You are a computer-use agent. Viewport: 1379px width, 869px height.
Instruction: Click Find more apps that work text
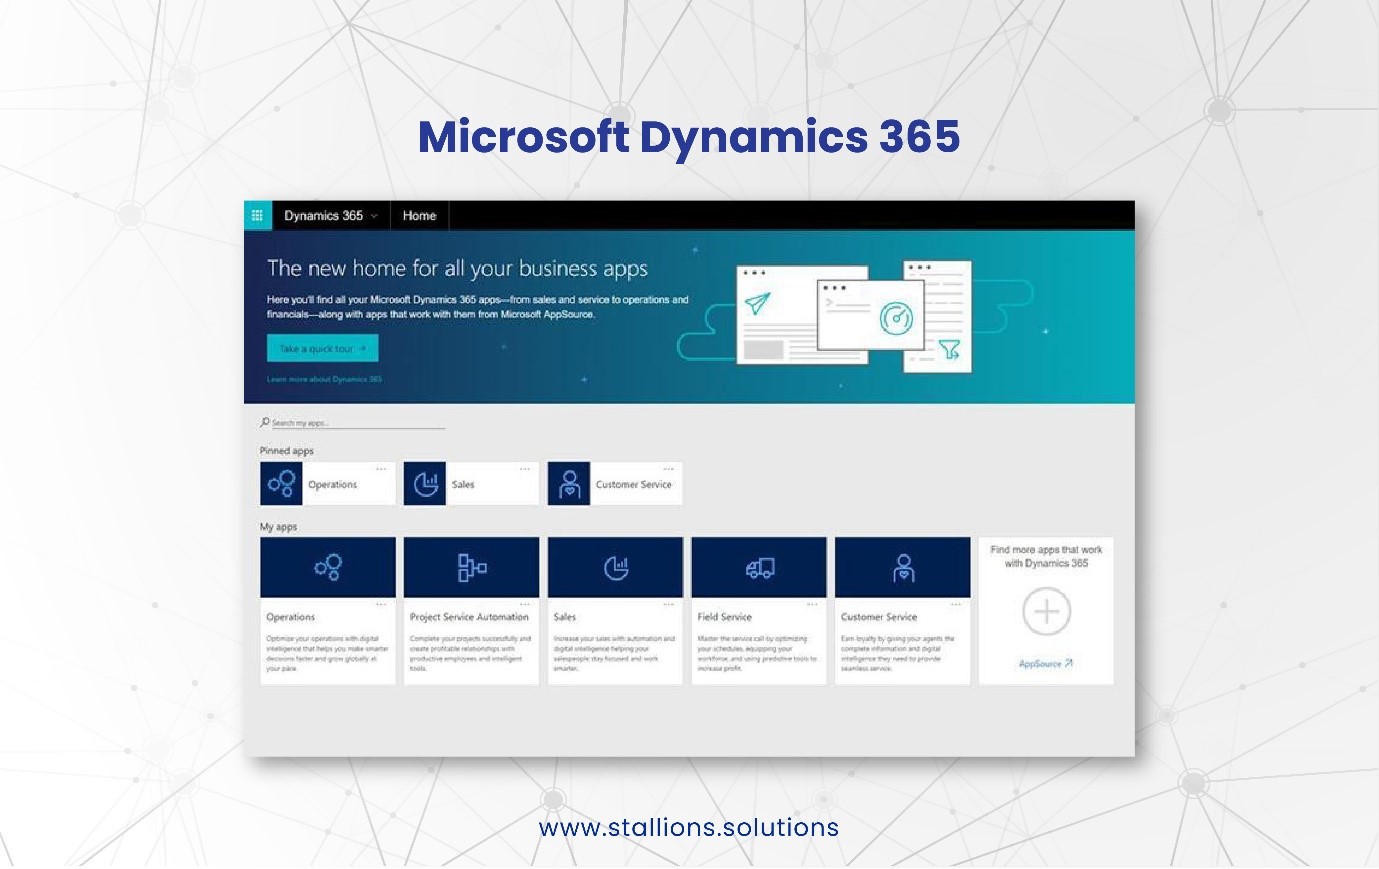pyautogui.click(x=1046, y=556)
